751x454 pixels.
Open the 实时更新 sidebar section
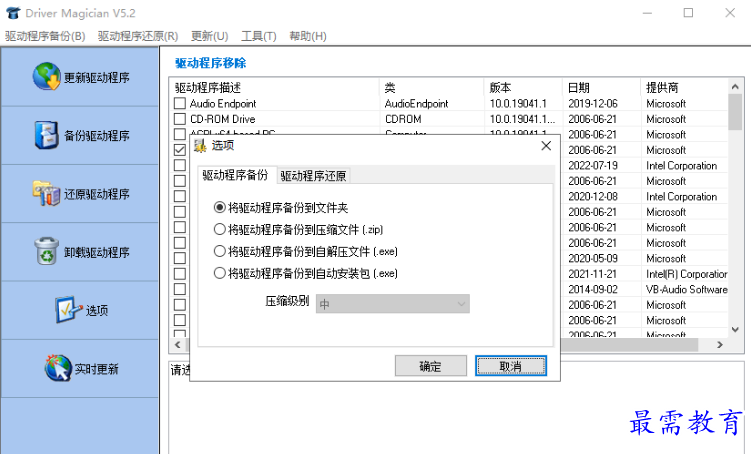[x=80, y=369]
